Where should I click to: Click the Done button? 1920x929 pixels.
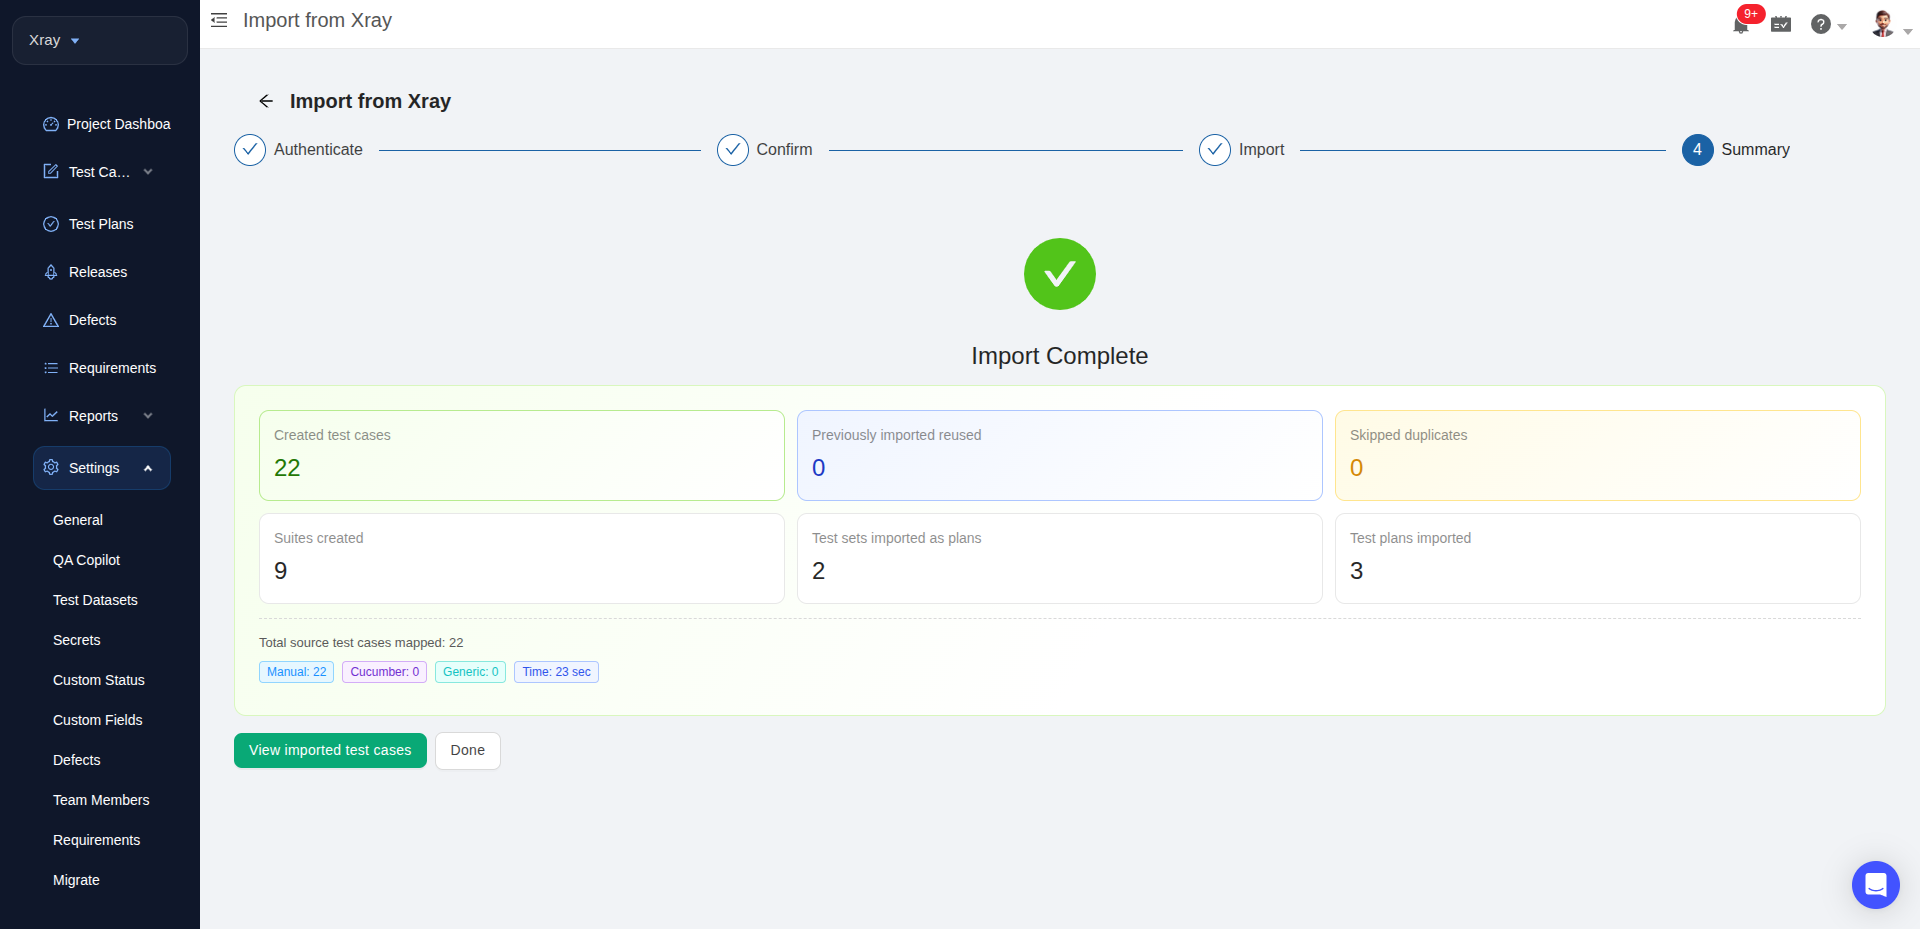click(467, 750)
